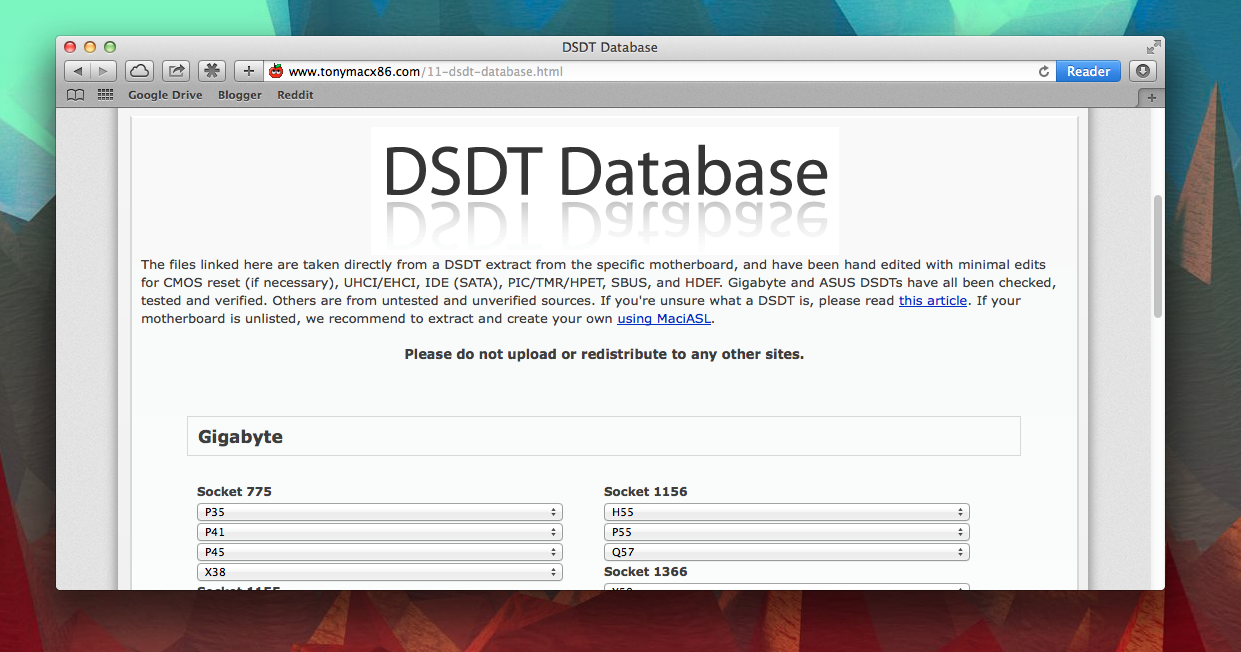Open the Share toolbar button
Image resolution: width=1241 pixels, height=652 pixels.
click(x=176, y=71)
